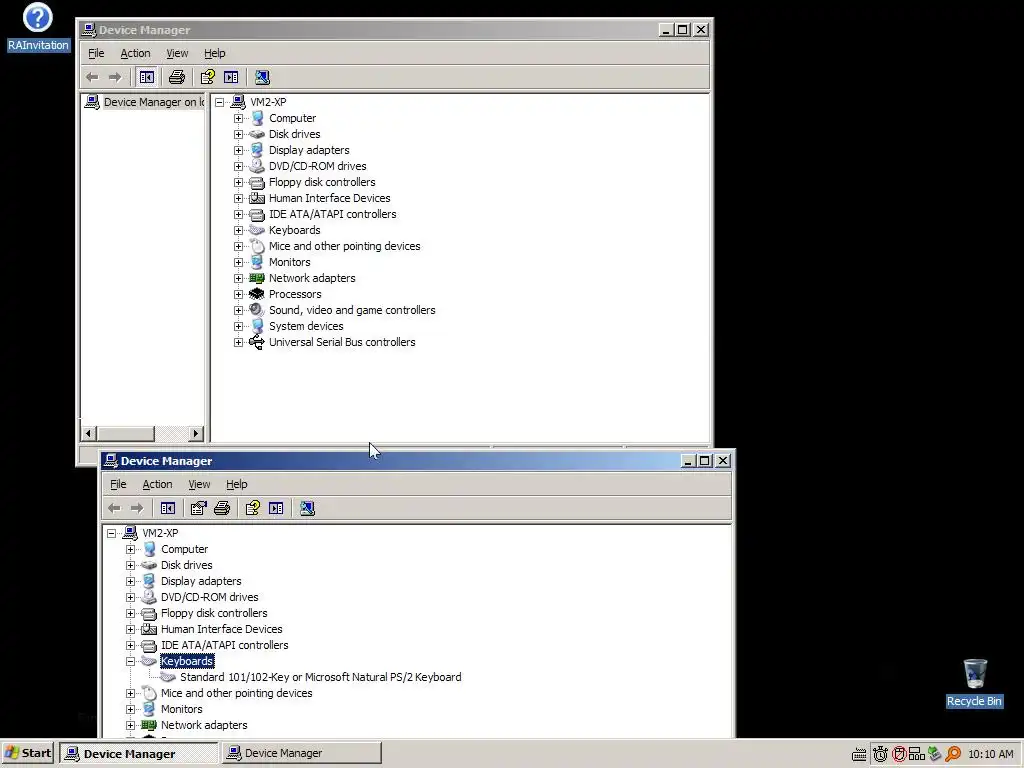Open the Help menu in the front Device Manager
The width and height of the screenshot is (1024, 768).
pyautogui.click(x=236, y=485)
